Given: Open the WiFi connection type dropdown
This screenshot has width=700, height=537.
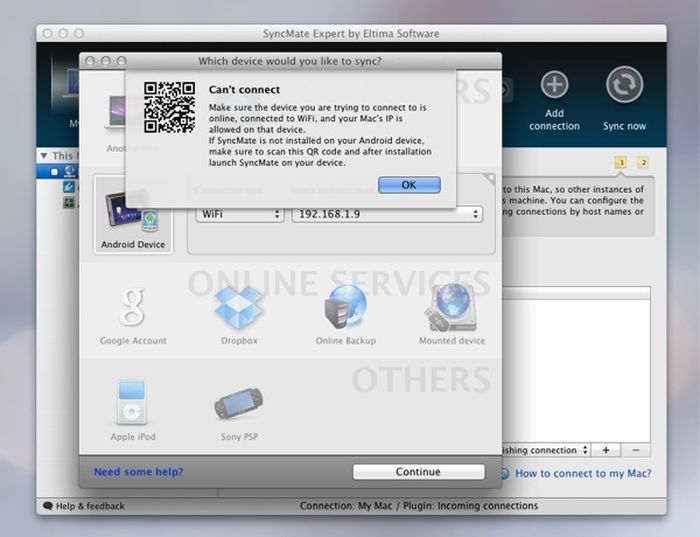Looking at the screenshot, I should tap(240, 214).
